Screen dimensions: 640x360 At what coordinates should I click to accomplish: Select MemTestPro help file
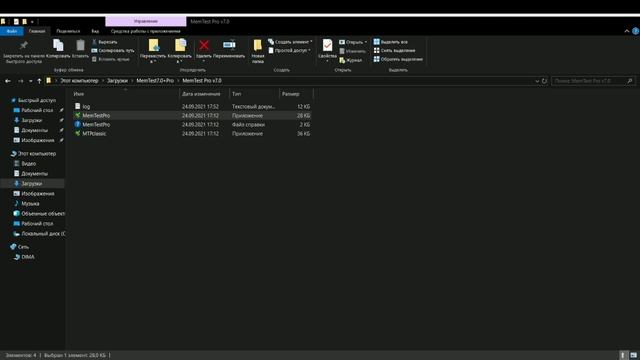(x=191, y=124)
